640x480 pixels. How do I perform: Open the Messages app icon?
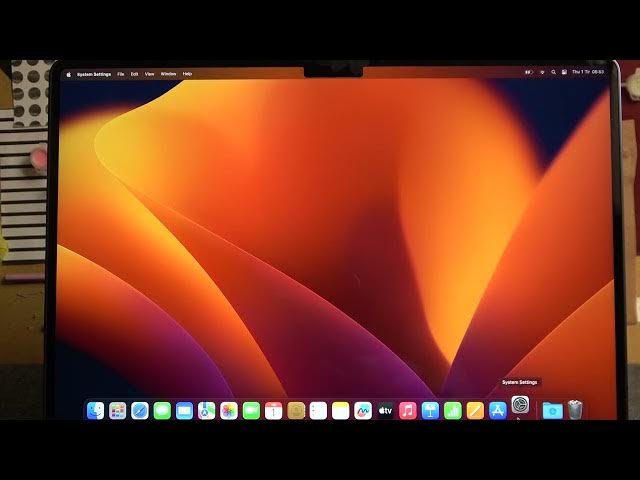click(162, 410)
